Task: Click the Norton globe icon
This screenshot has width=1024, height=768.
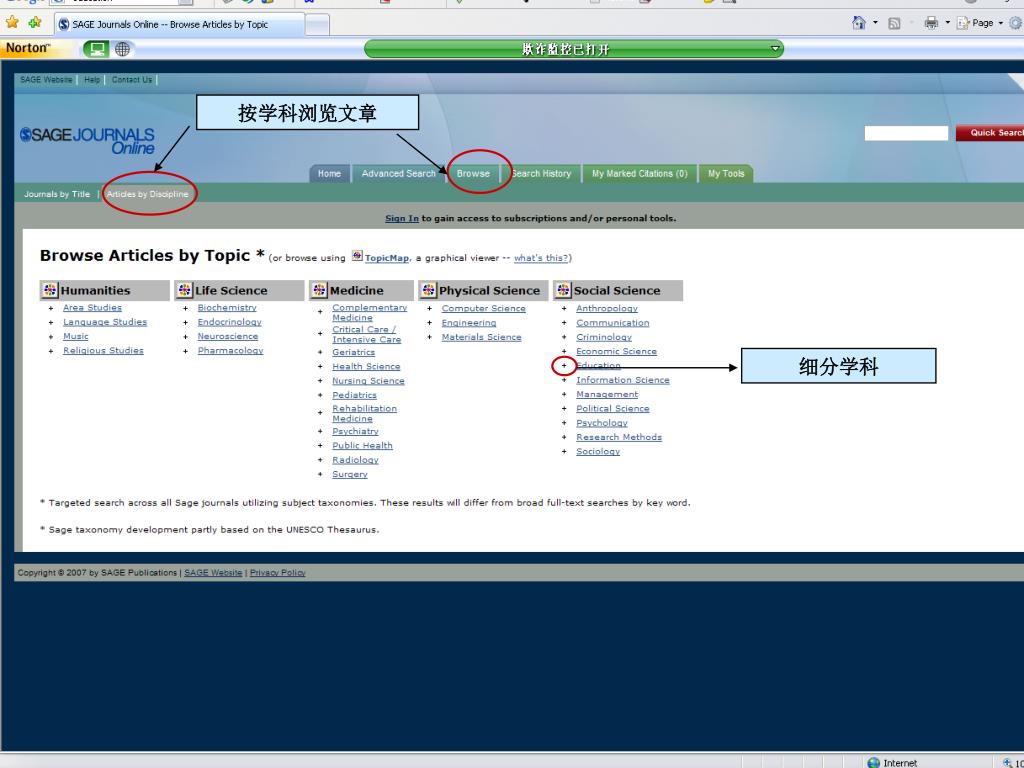Action: [122, 49]
